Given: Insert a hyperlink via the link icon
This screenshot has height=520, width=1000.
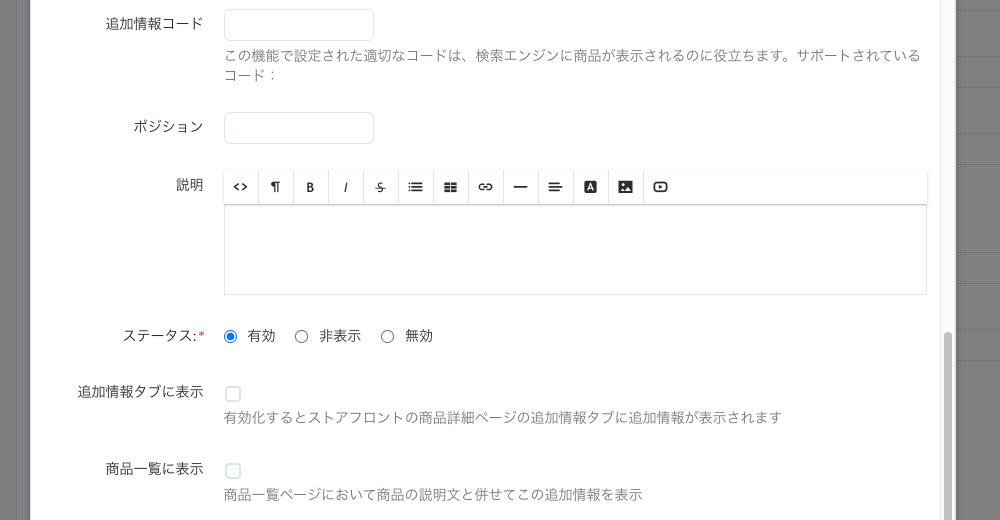Looking at the screenshot, I should tap(485, 187).
